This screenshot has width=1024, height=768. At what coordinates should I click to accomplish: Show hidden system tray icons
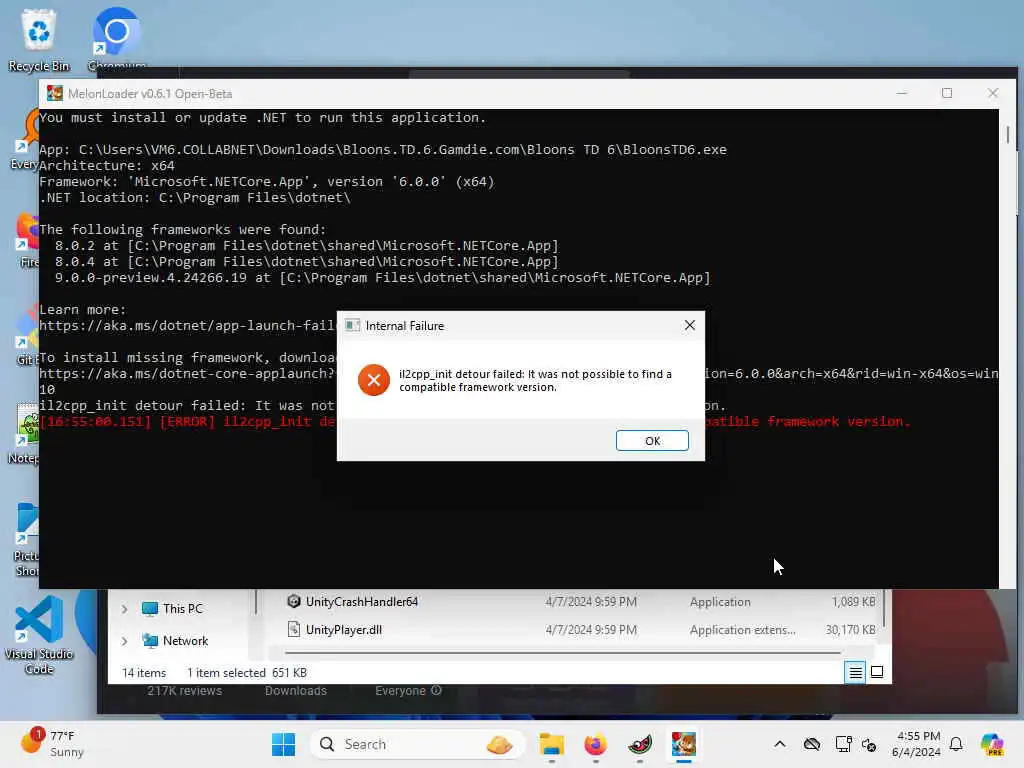coord(780,744)
